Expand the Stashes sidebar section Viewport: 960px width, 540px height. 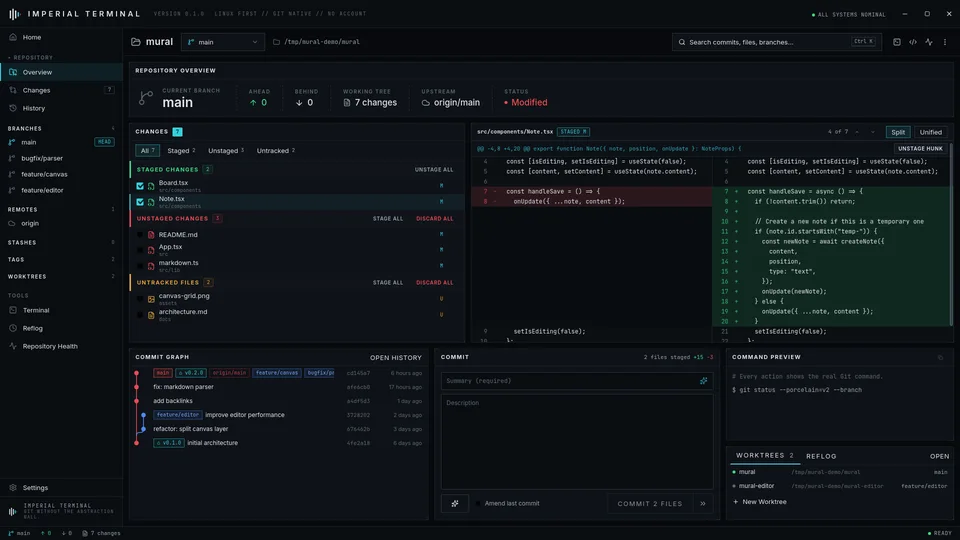point(61,242)
